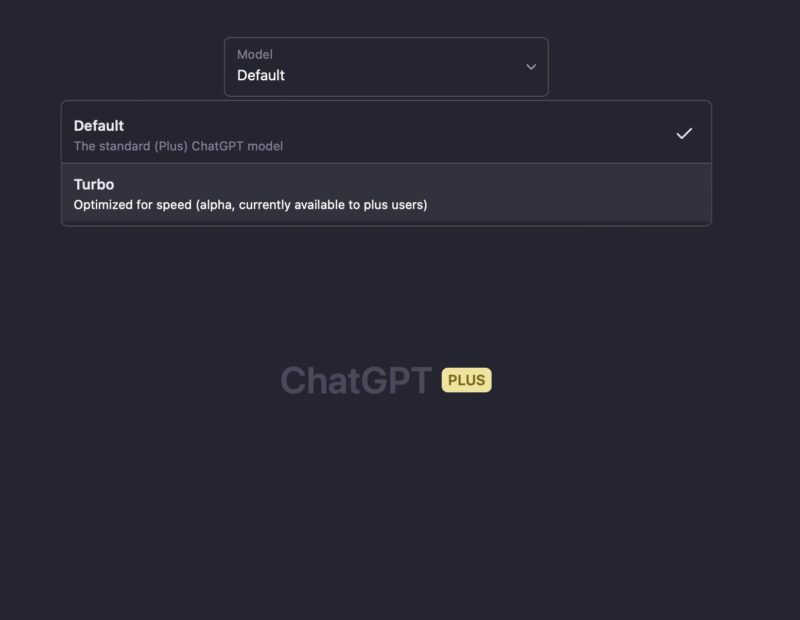Click the PLUS subscription indicator
Viewport: 800px width, 620px height.
click(466, 381)
